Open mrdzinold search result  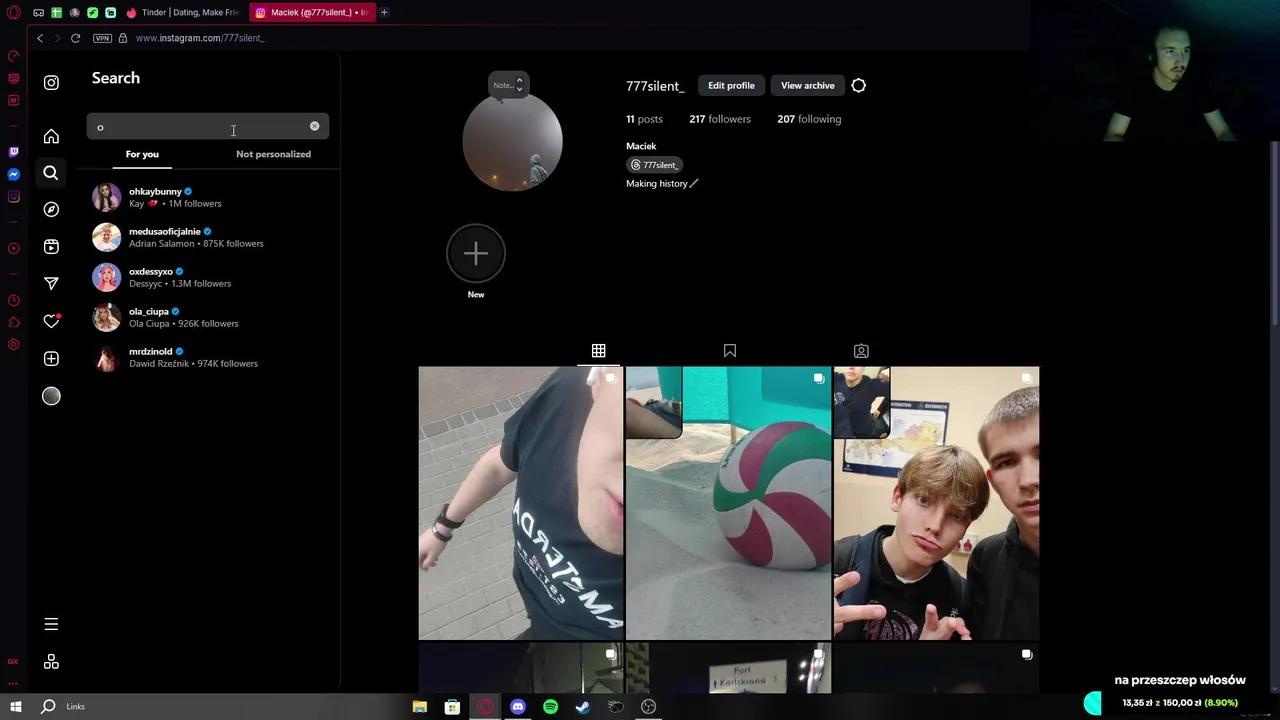(x=207, y=357)
